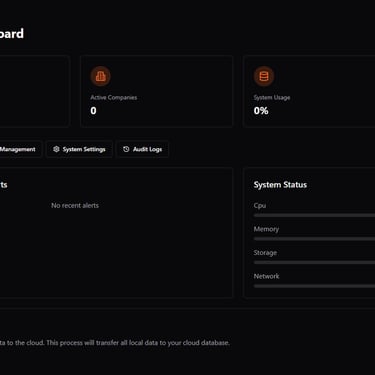Viewport: 375px width, 375px height.
Task: Click the Network usage progress bar
Action: coord(314,286)
